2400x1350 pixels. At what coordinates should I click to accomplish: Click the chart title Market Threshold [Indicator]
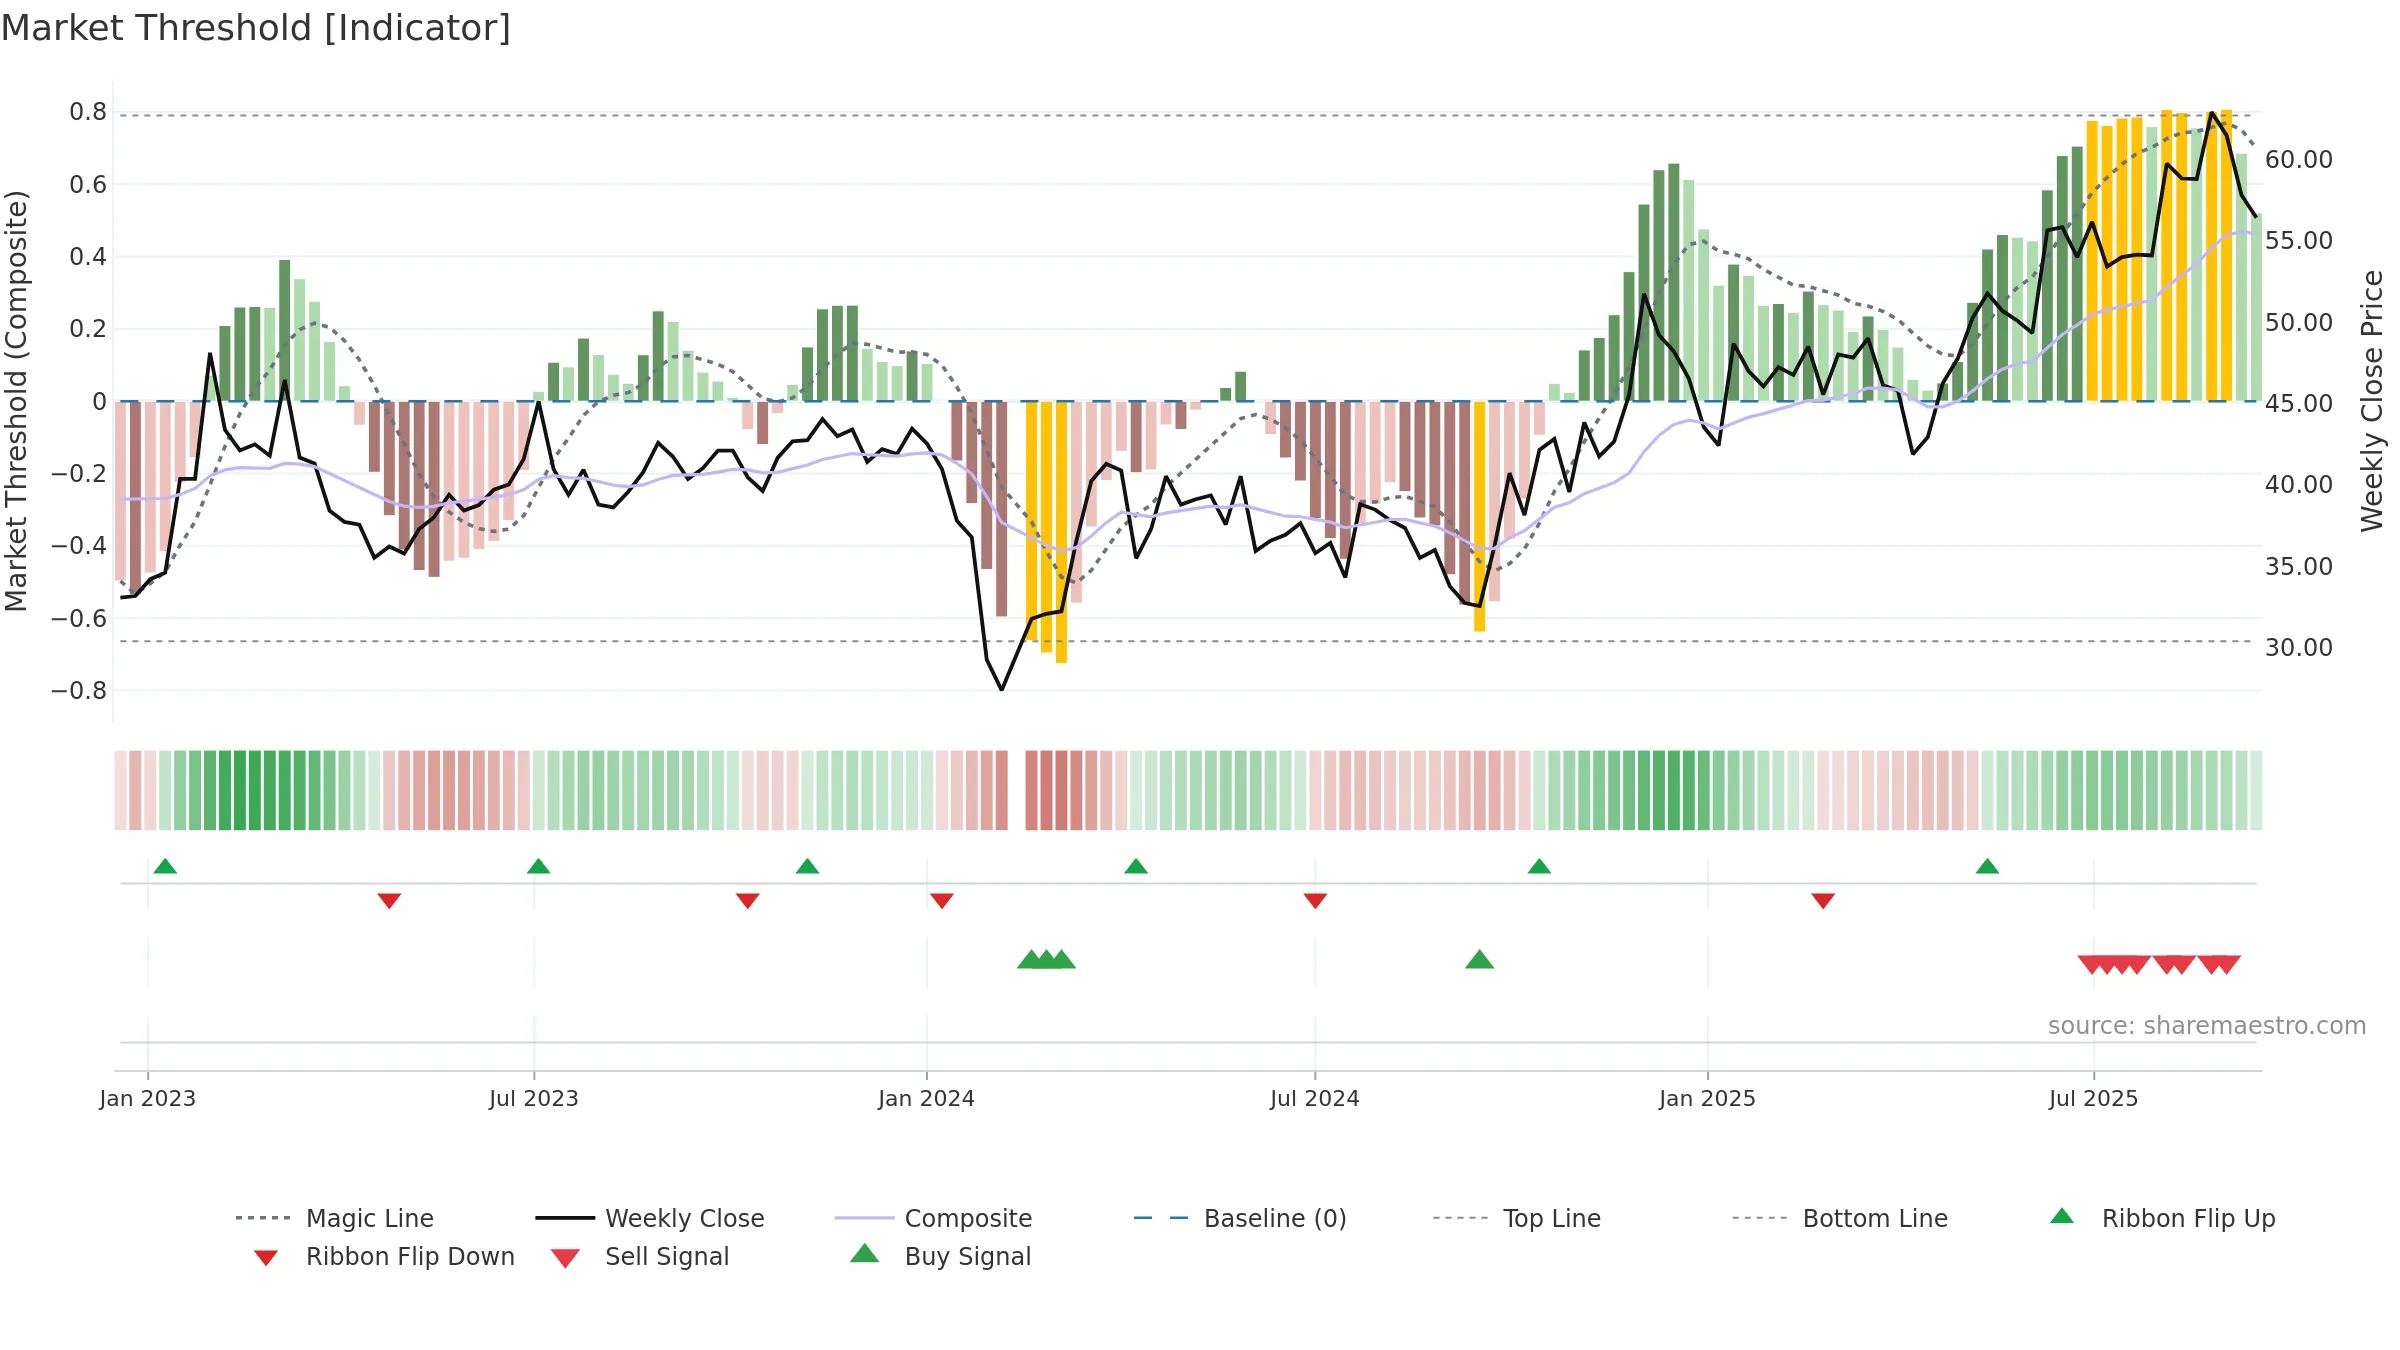256,28
